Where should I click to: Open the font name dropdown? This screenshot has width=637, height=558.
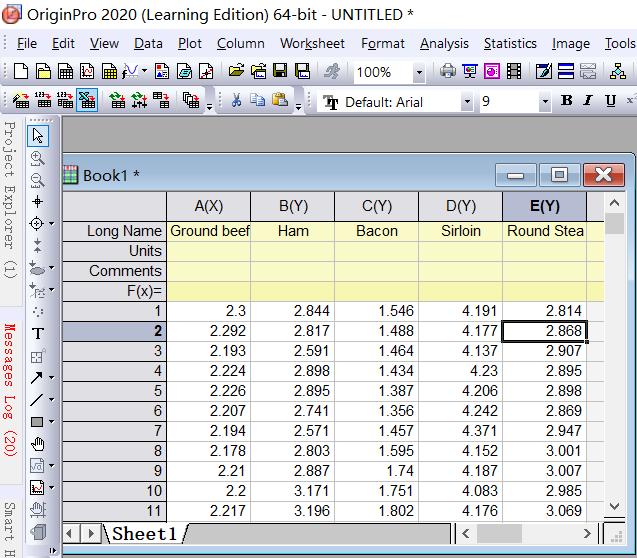[x=466, y=102]
